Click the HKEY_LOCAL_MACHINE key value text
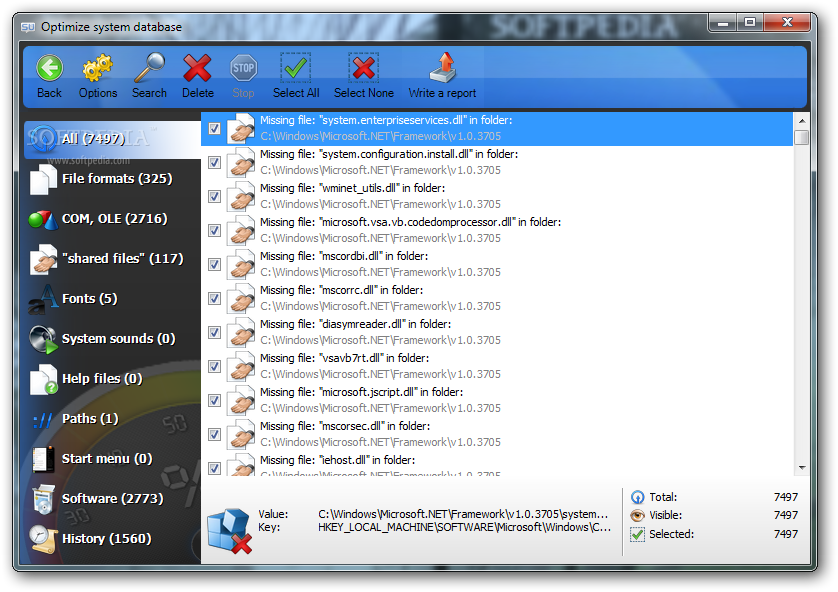This screenshot has width=838, height=592. pos(464,527)
